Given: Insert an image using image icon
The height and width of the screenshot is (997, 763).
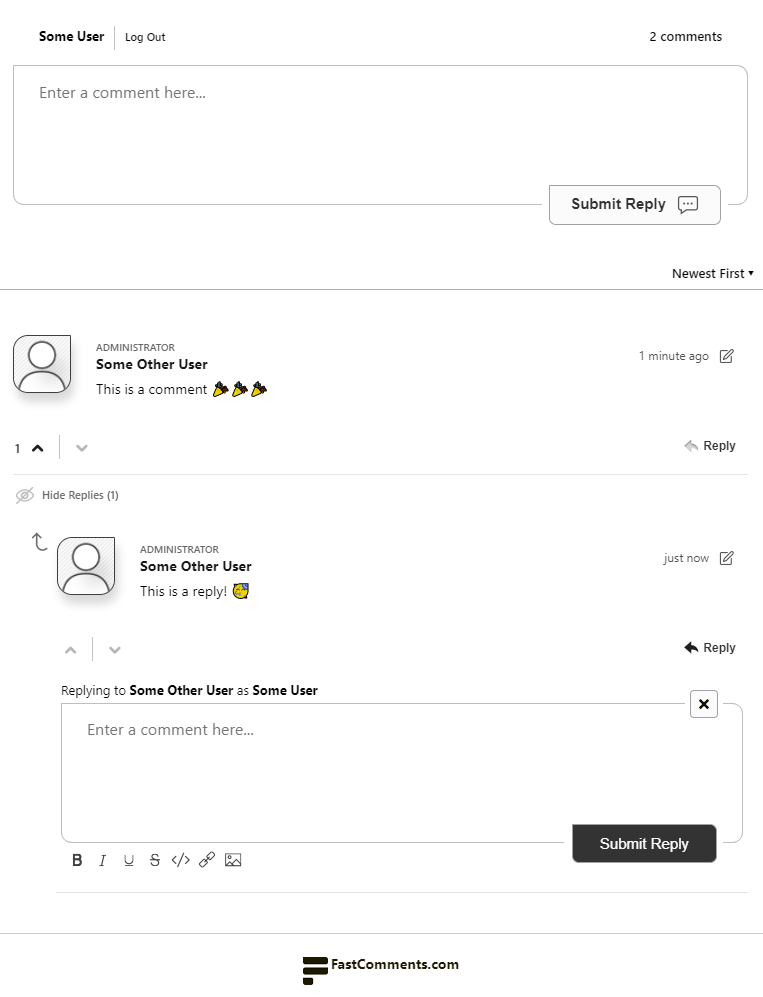Looking at the screenshot, I should coord(233,860).
